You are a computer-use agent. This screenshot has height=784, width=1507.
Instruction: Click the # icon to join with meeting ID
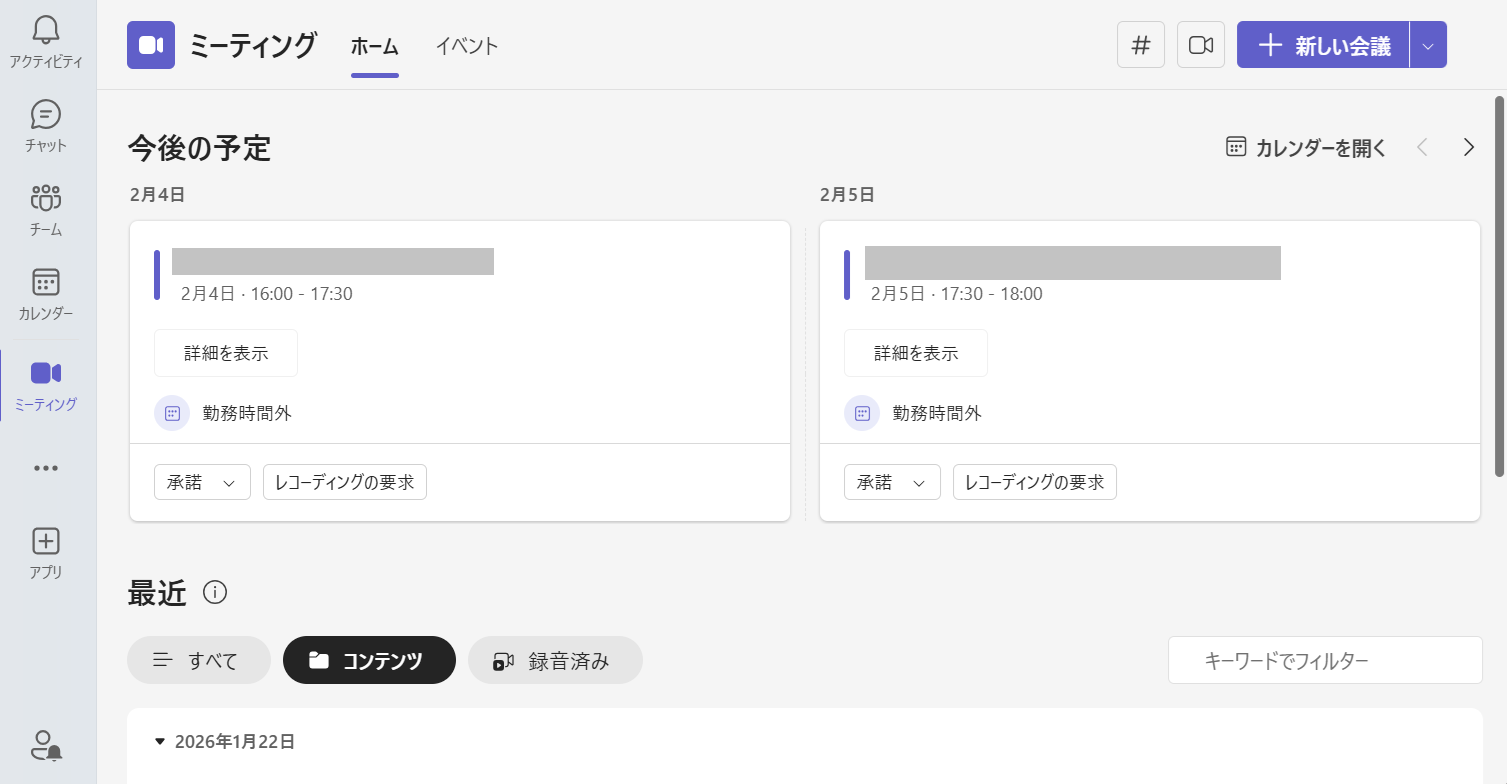pyautogui.click(x=1140, y=44)
